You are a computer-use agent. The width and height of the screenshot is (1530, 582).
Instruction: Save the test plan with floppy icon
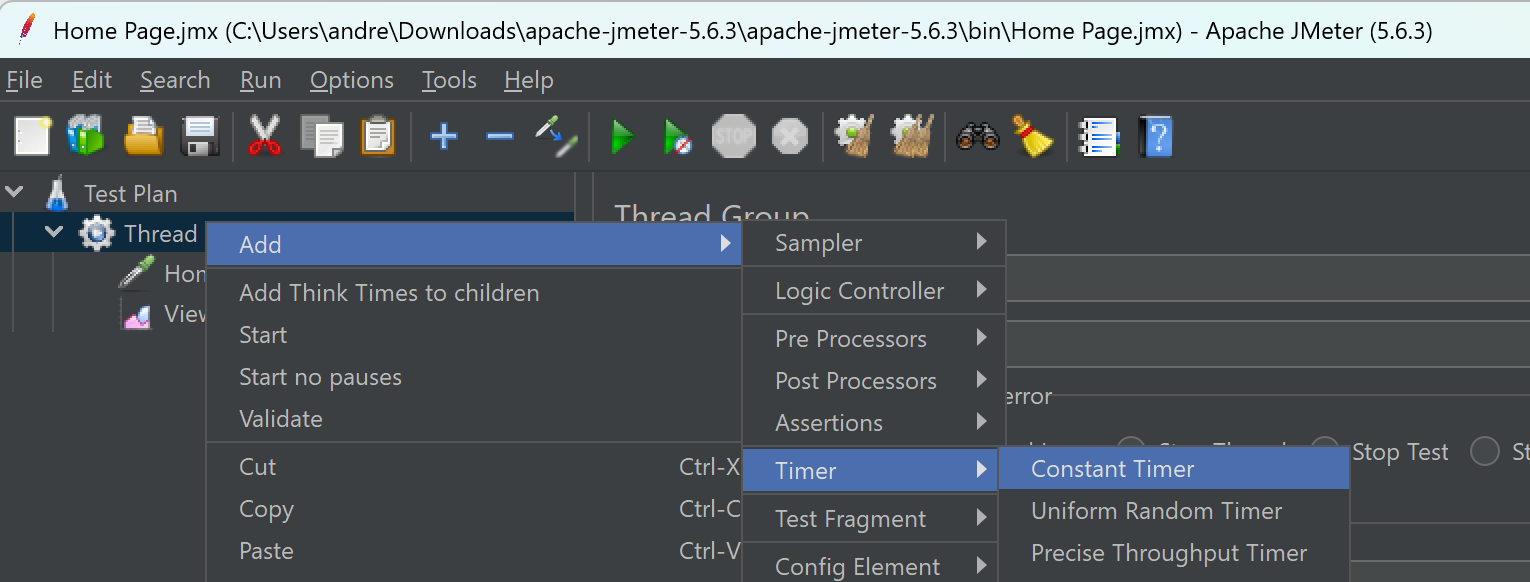pos(200,135)
